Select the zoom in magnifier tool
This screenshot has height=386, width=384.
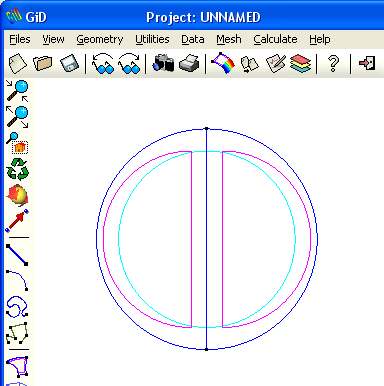17,91
